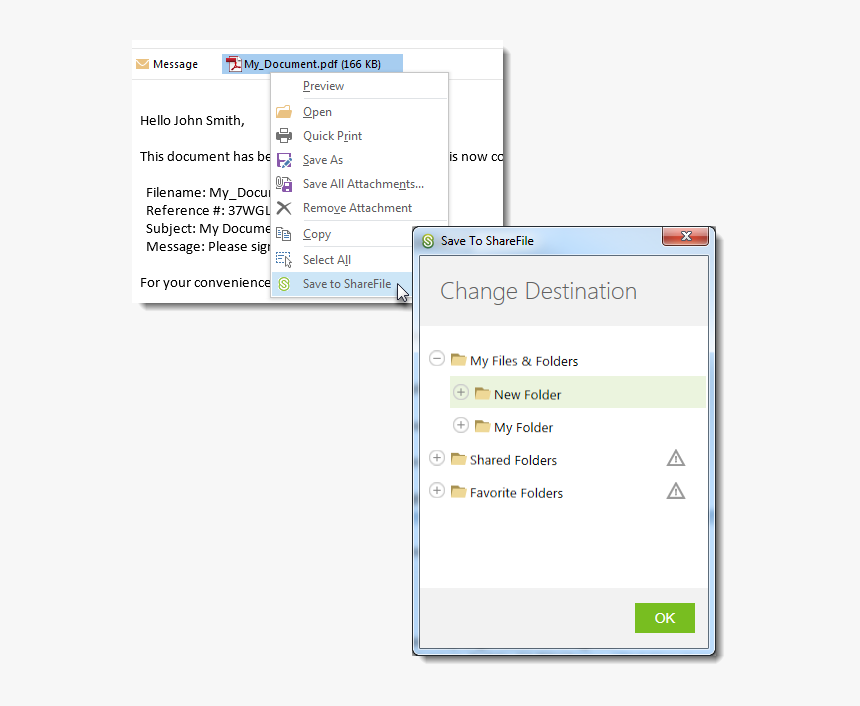Collapse the My Files & Folders tree node
860x706 pixels.
tap(437, 359)
